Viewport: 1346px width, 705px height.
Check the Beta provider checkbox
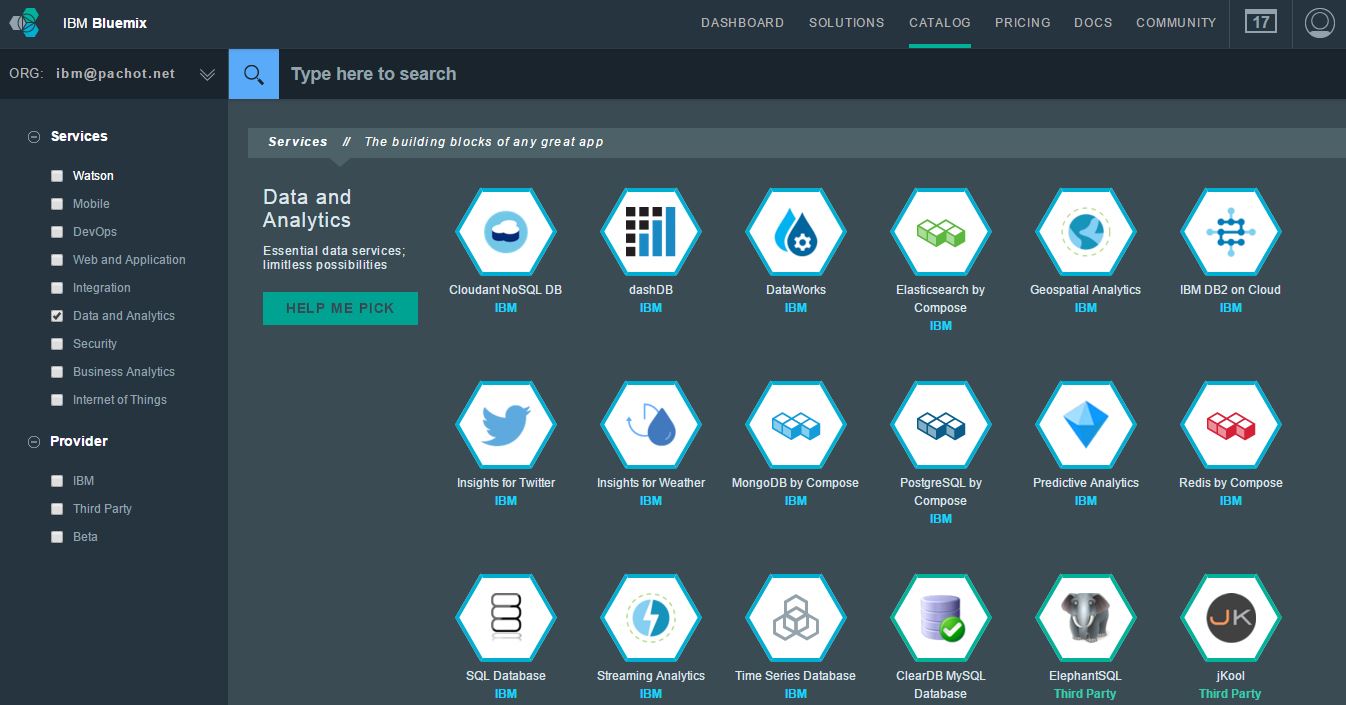57,537
